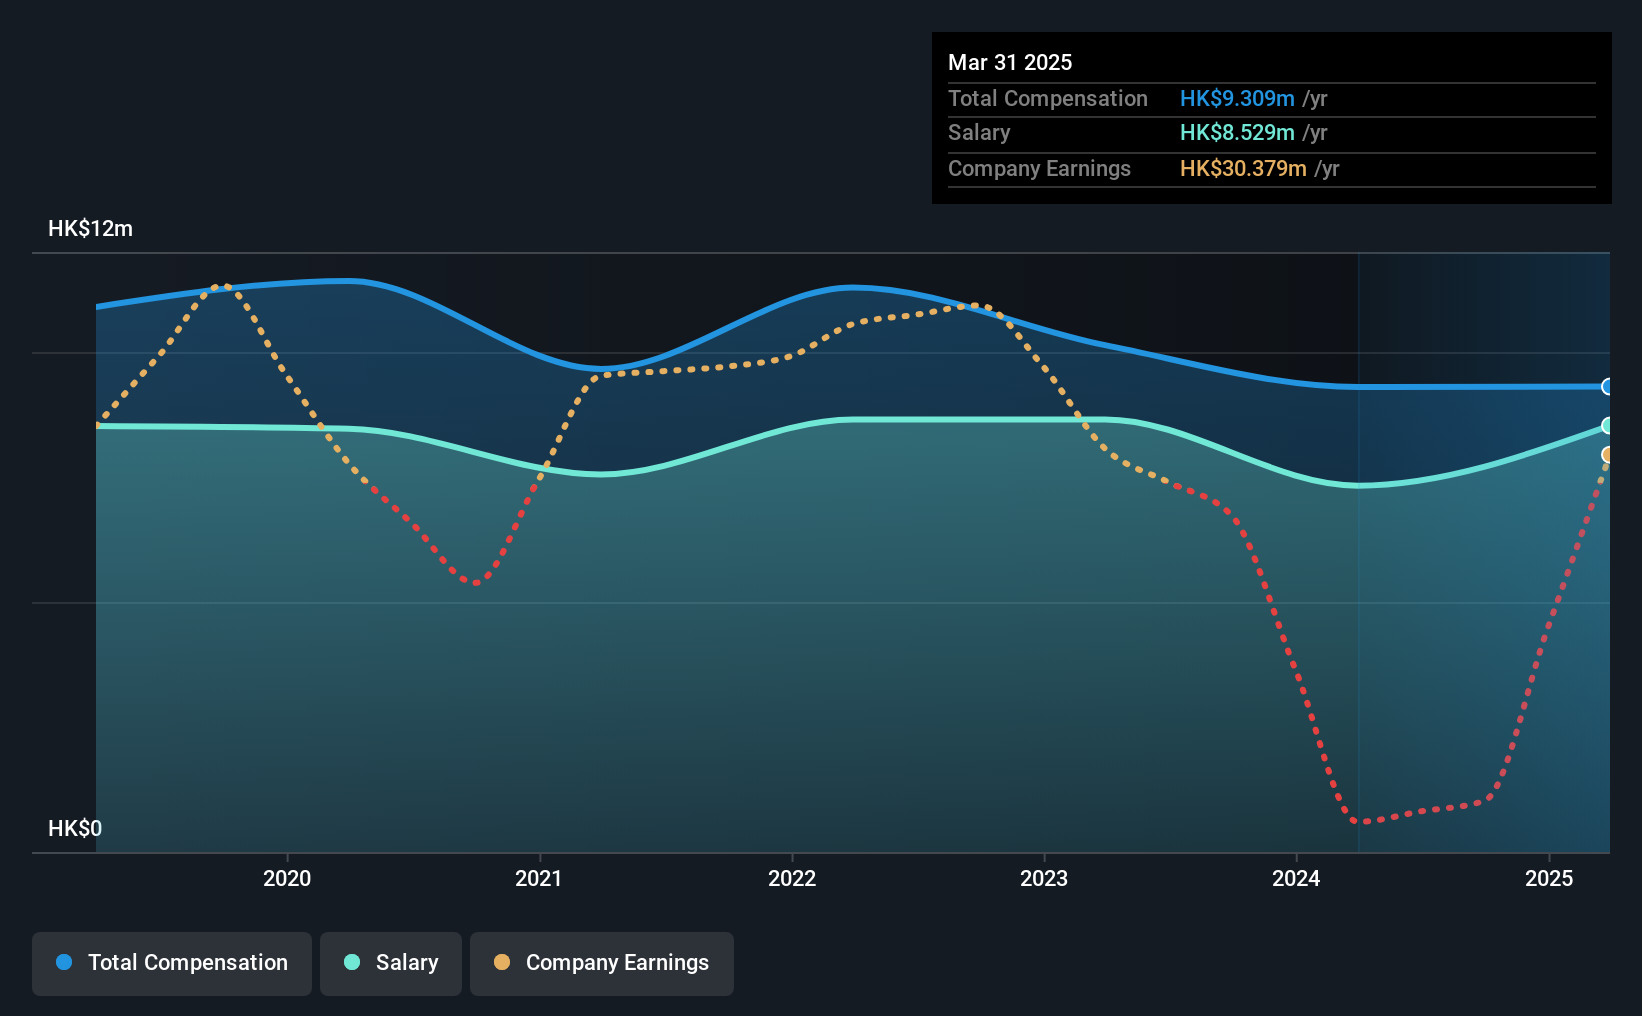Select the orange Company Earnings endpoint marker
The height and width of the screenshot is (1016, 1642).
pos(1608,455)
